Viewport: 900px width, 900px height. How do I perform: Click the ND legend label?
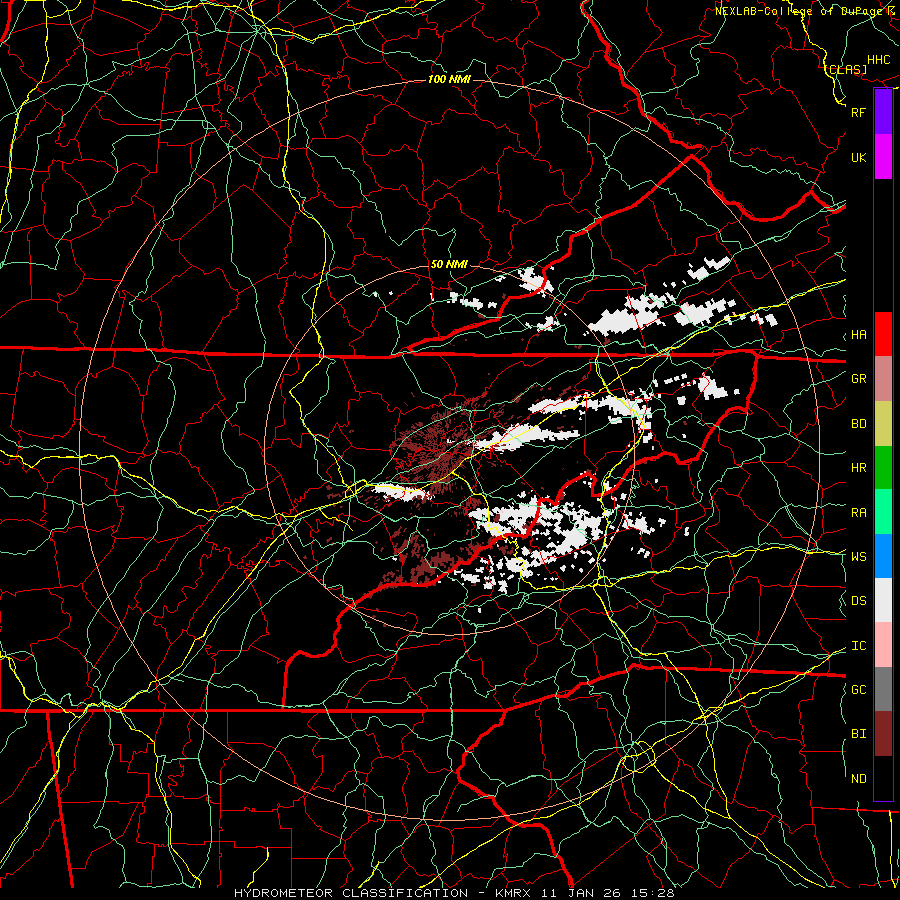(x=858, y=779)
